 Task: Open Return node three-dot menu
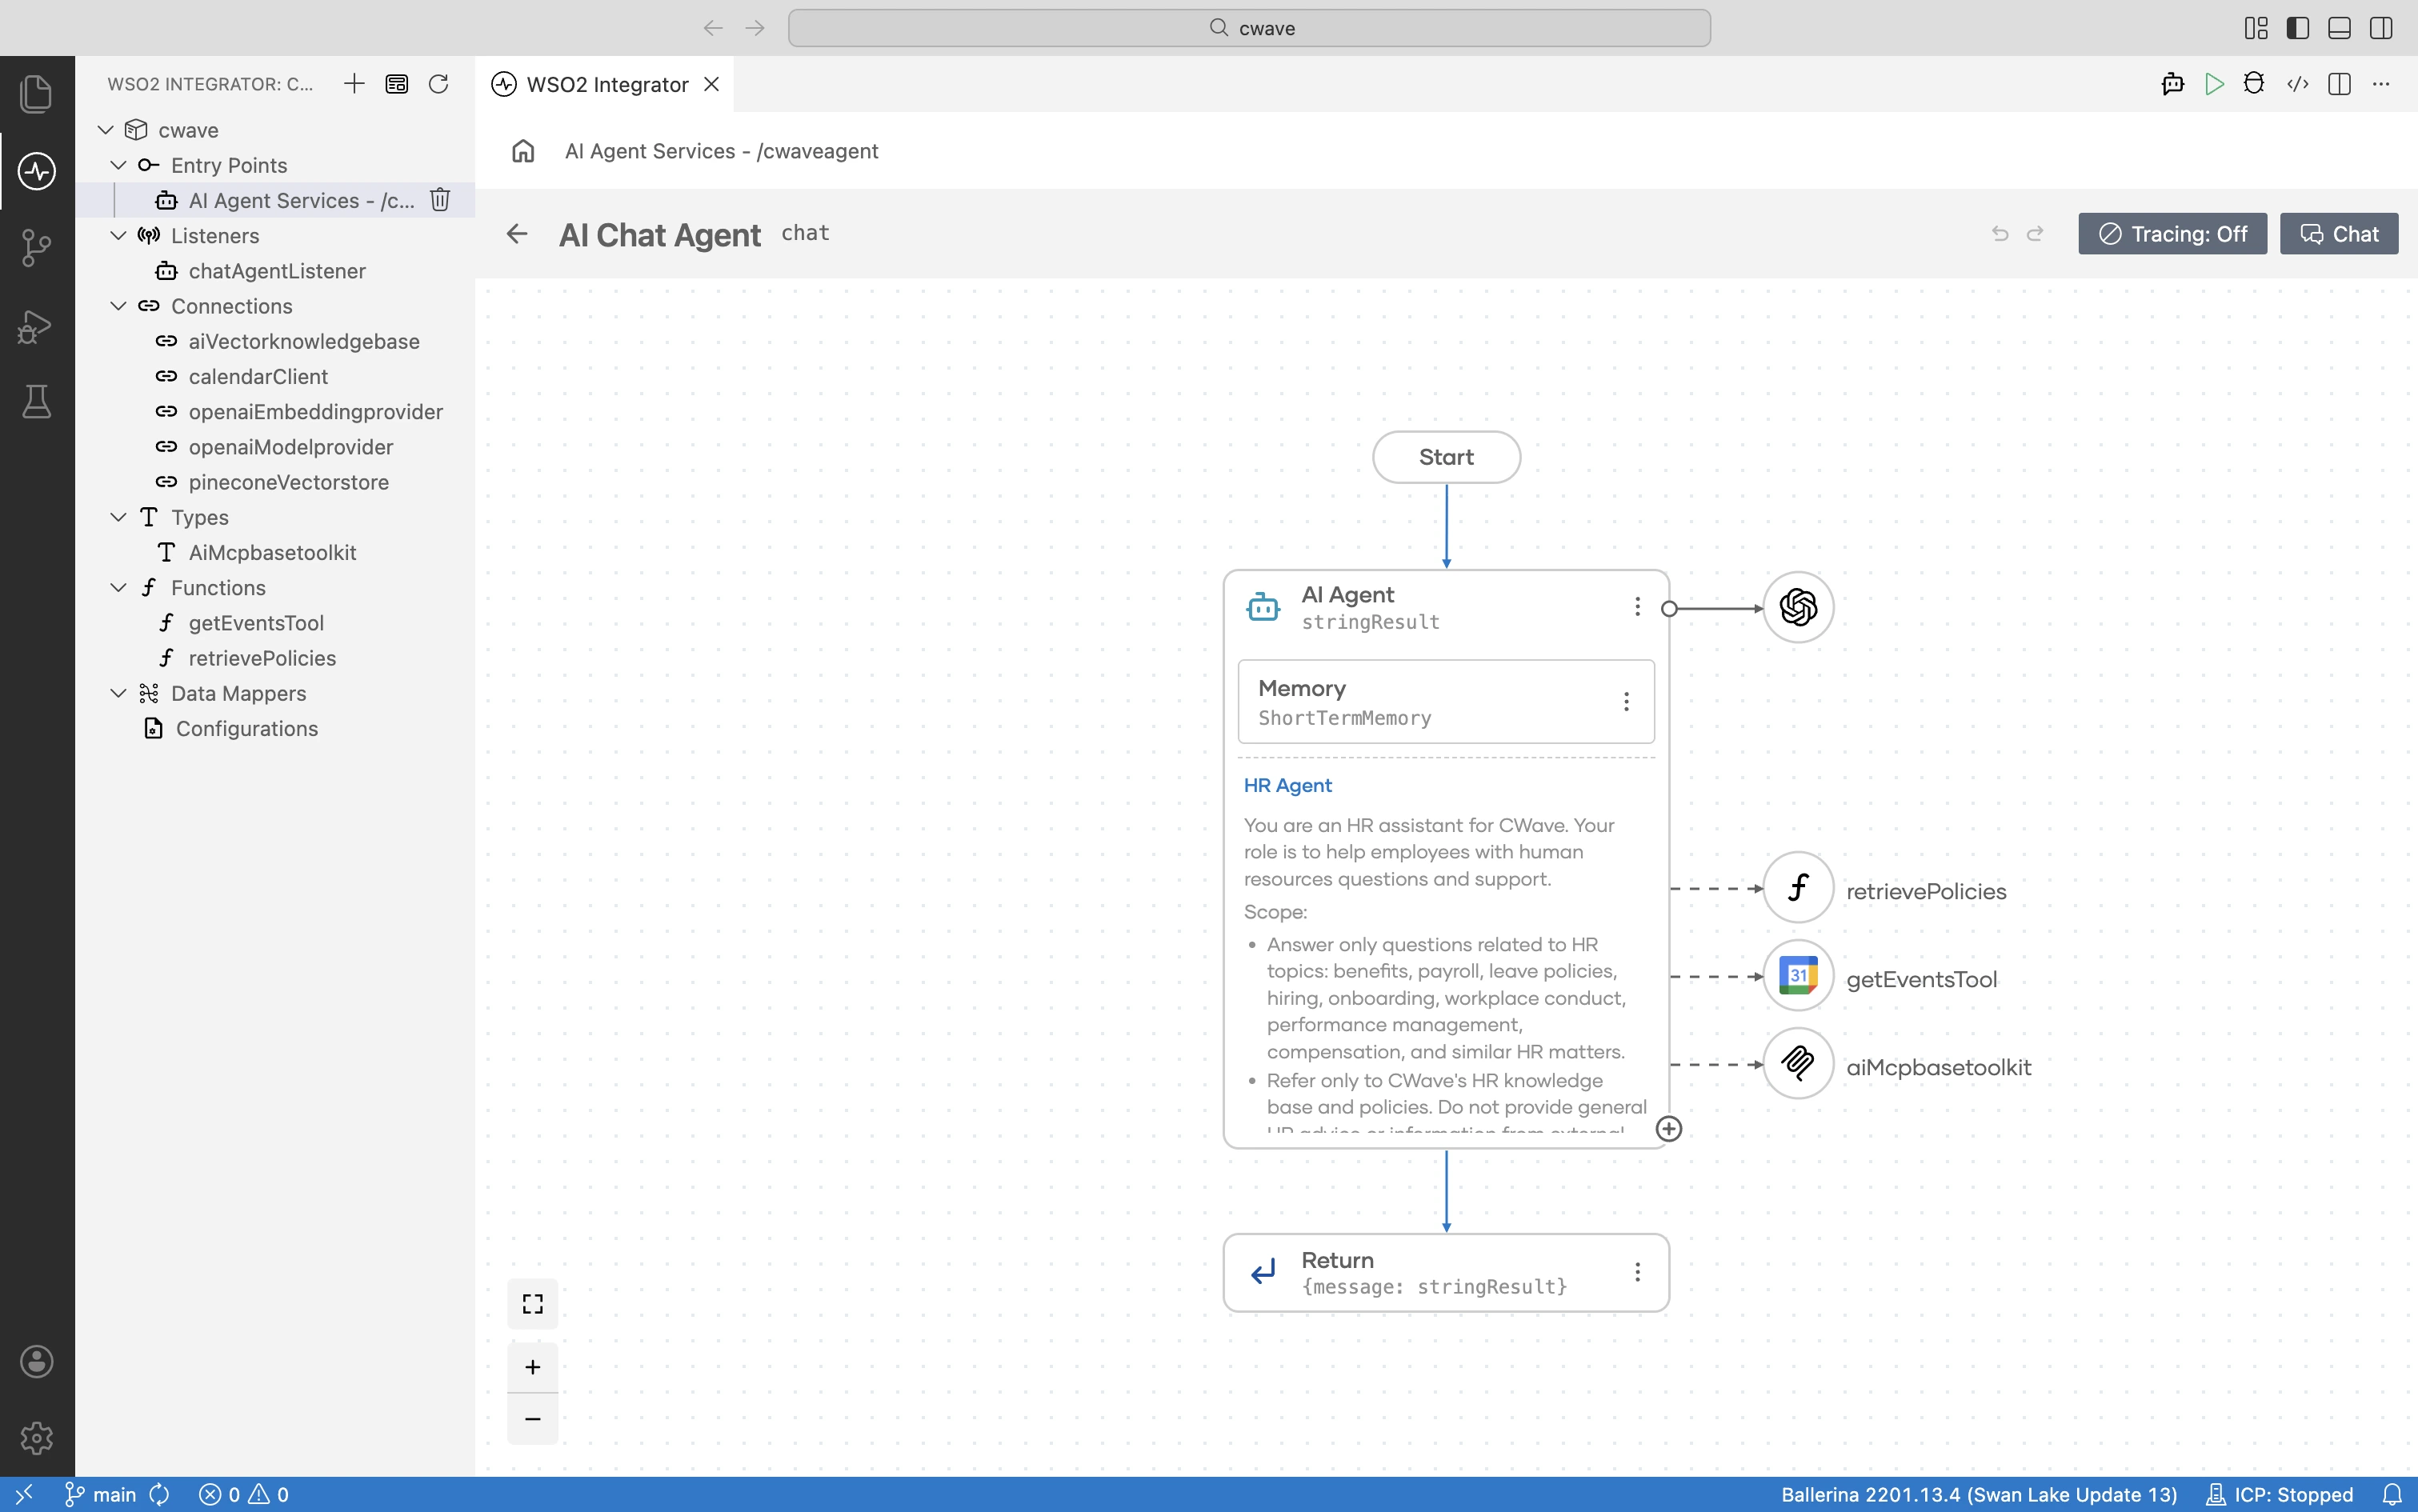1637,1272
